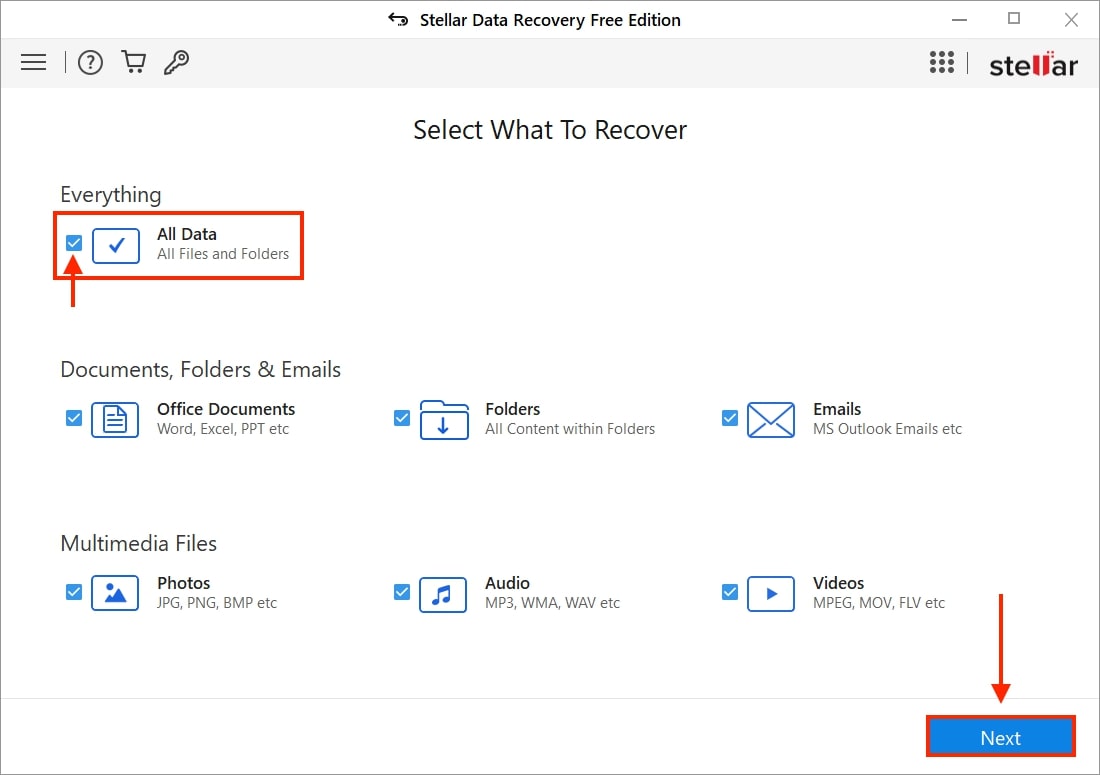Screen dimensions: 1100x775
Task: Click the back arrow in the title bar
Action: [x=396, y=19]
